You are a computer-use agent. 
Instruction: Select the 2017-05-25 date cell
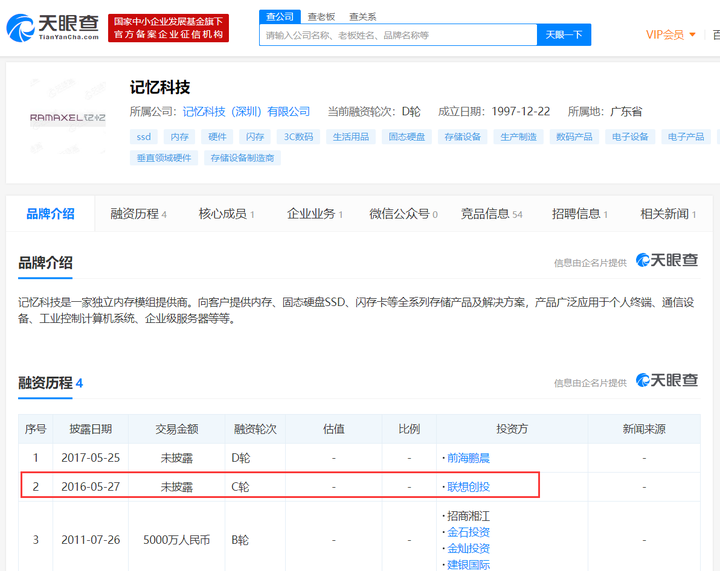(x=90, y=458)
